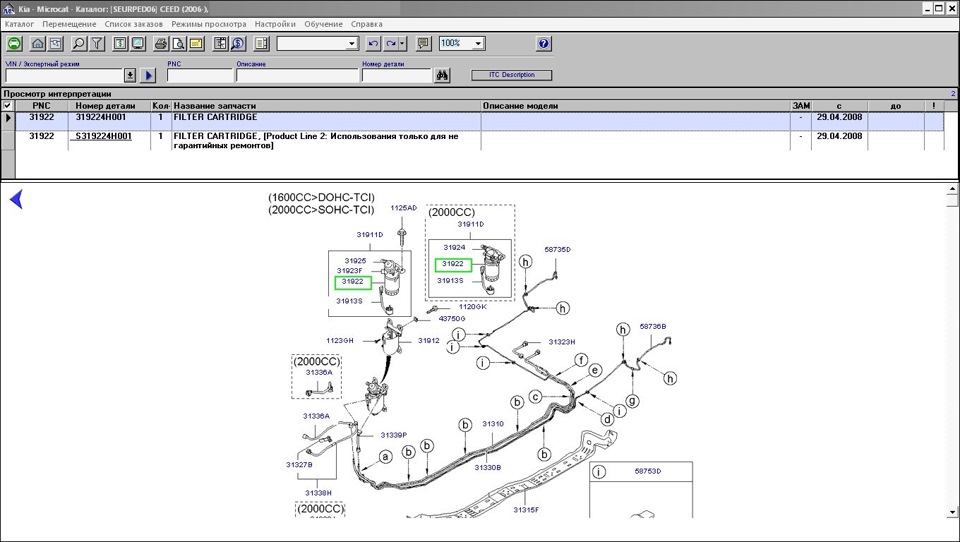
Task: Open the Список заказов menu
Action: point(133,24)
